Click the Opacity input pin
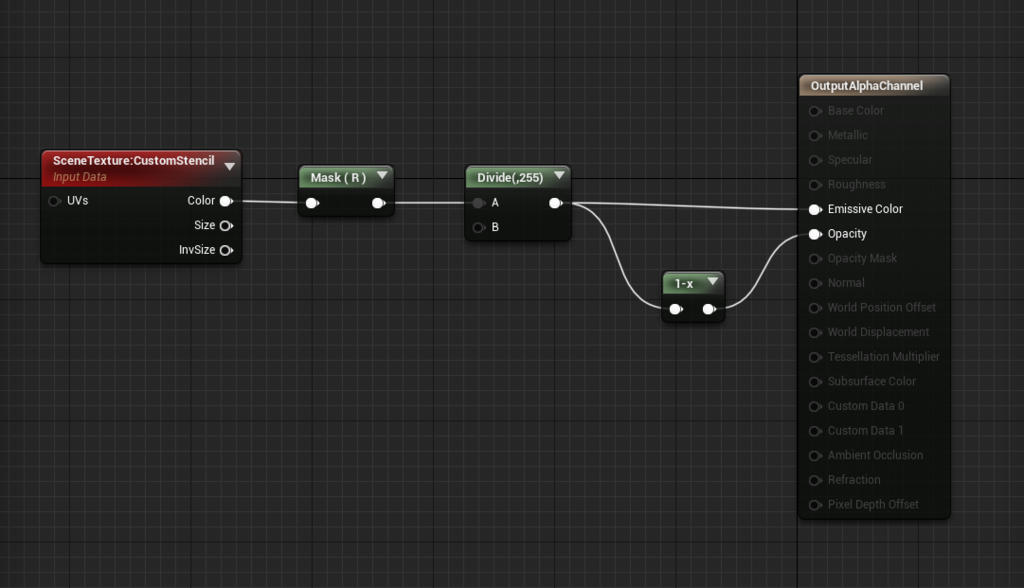The width and height of the screenshot is (1024, 588). [815, 234]
